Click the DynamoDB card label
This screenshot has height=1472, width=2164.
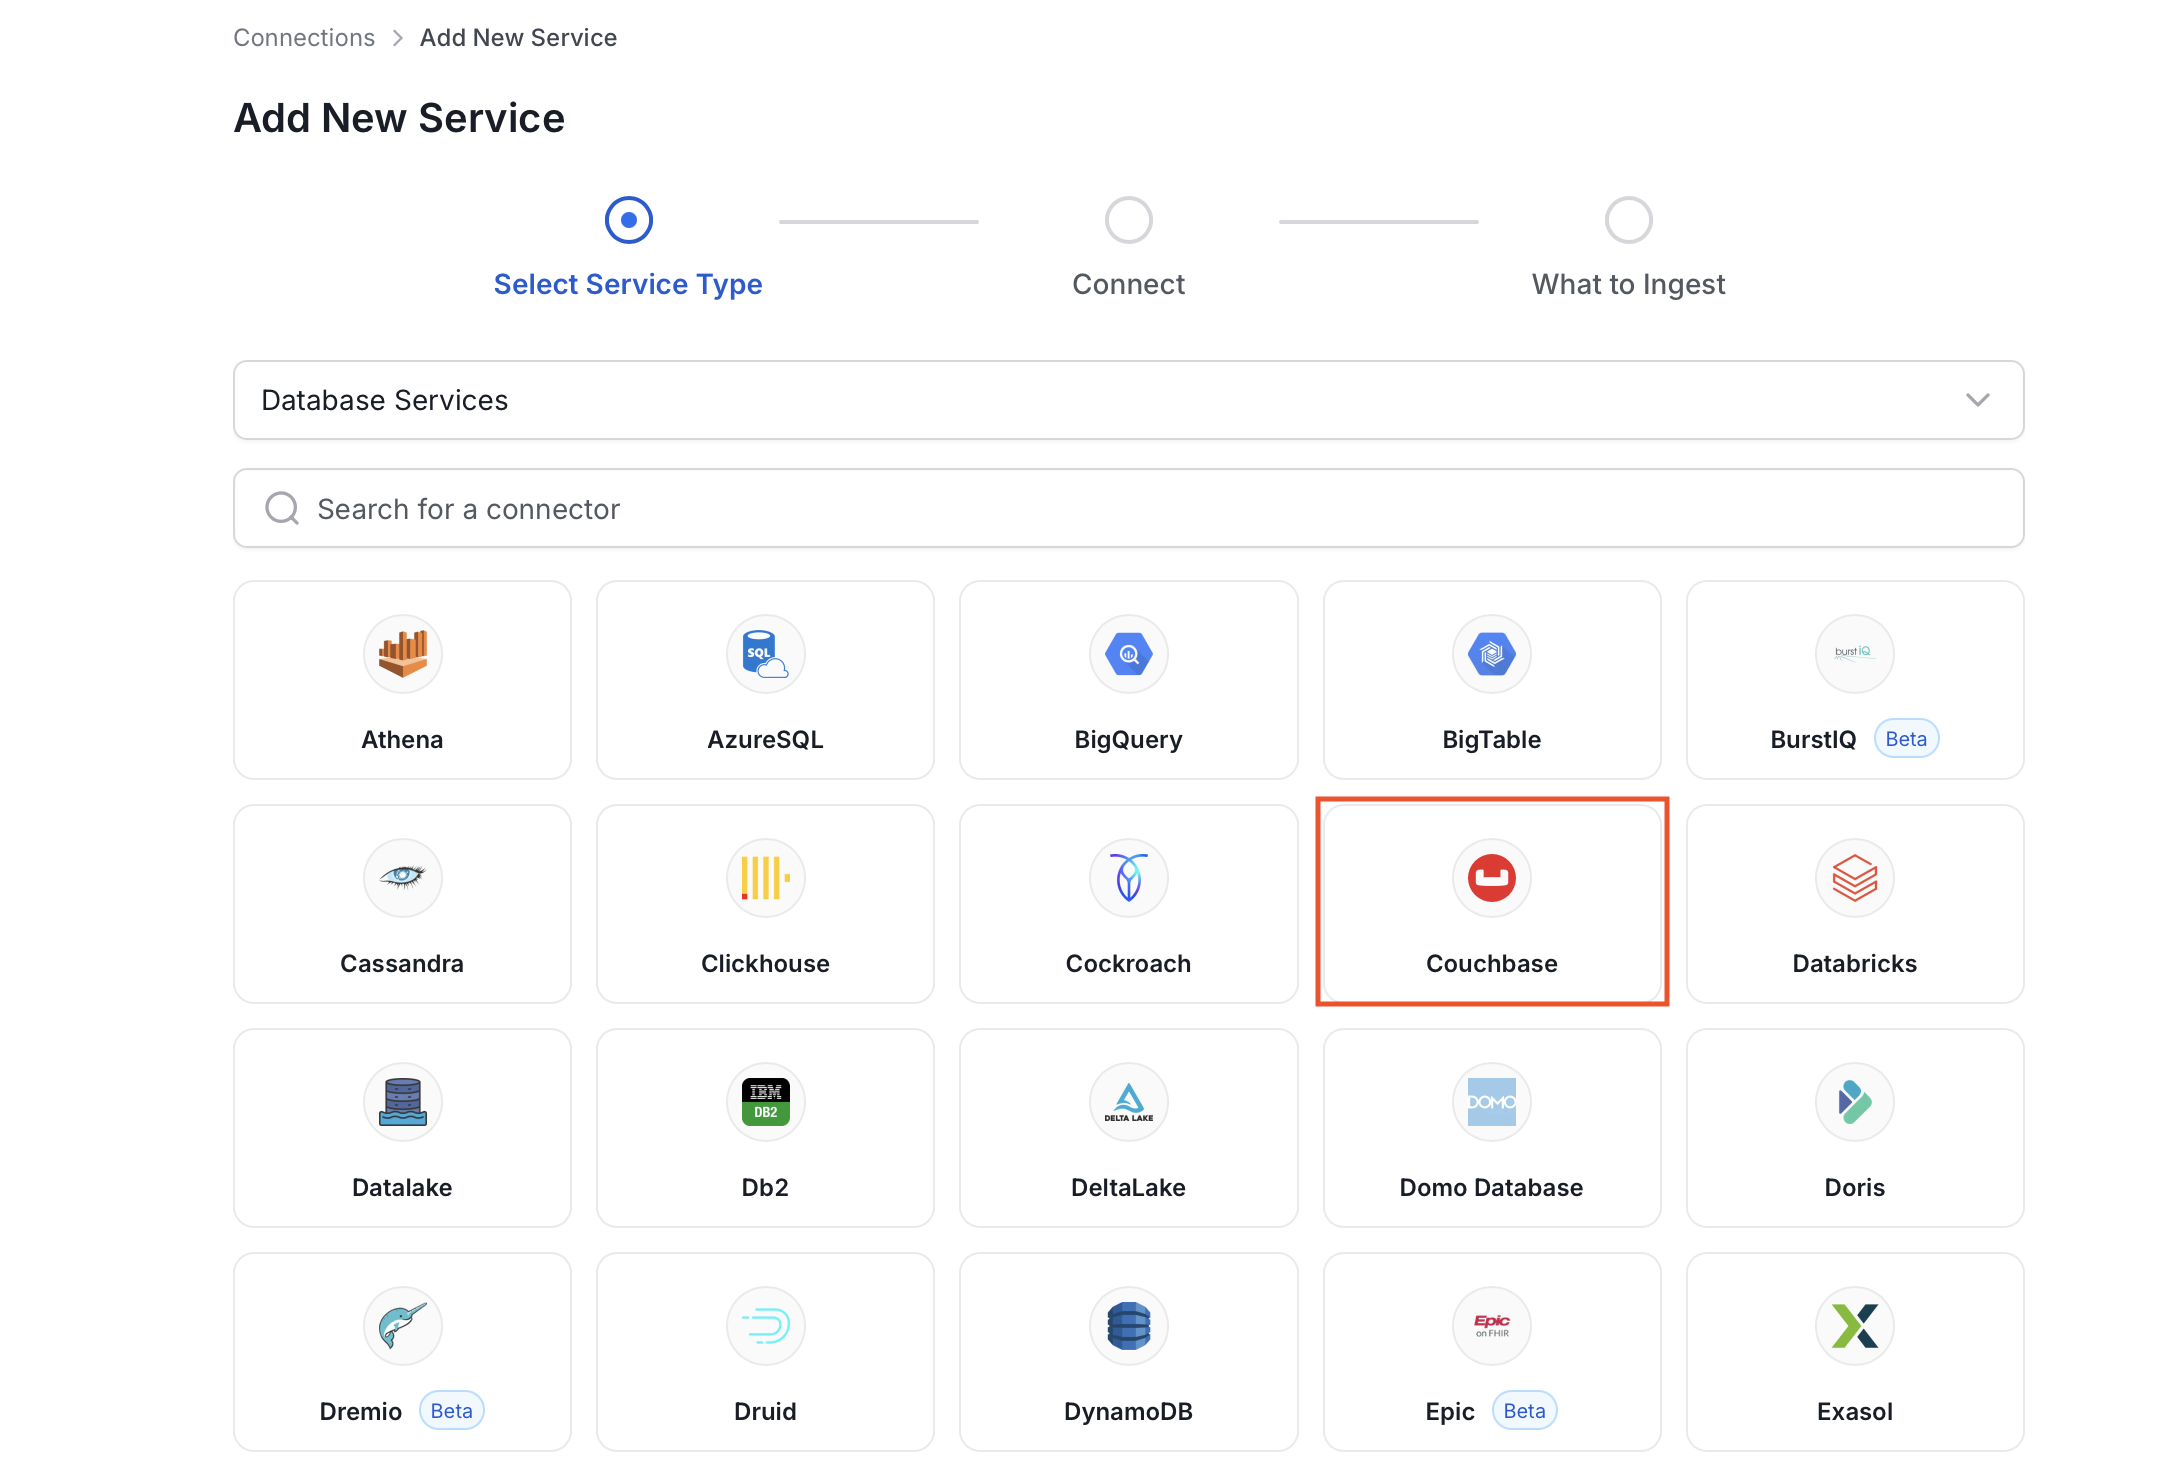pos(1128,1411)
